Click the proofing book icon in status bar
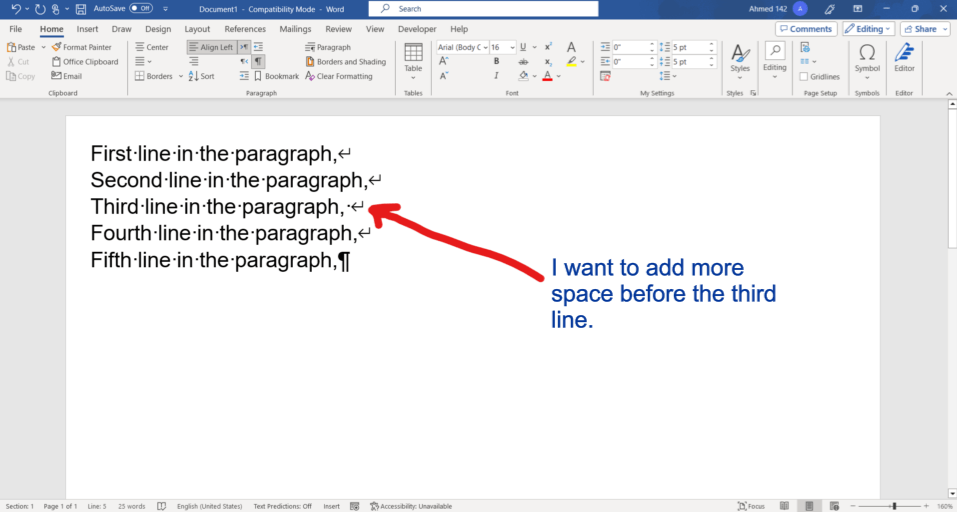The width and height of the screenshot is (957, 512). click(x=161, y=506)
